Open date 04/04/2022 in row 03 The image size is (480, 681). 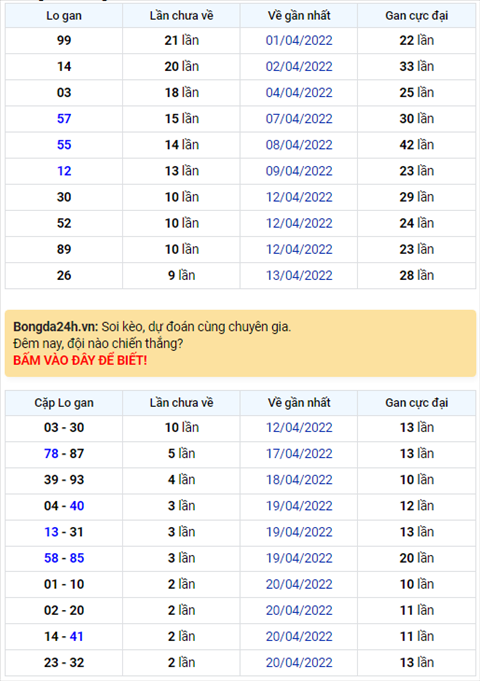coord(299,93)
